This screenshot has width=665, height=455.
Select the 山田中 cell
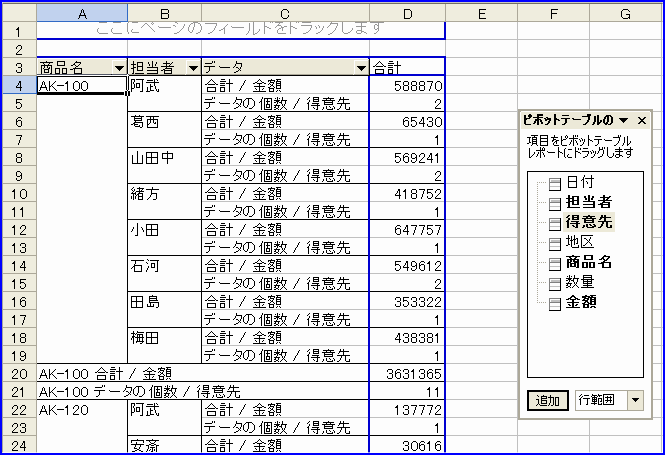[x=165, y=158]
